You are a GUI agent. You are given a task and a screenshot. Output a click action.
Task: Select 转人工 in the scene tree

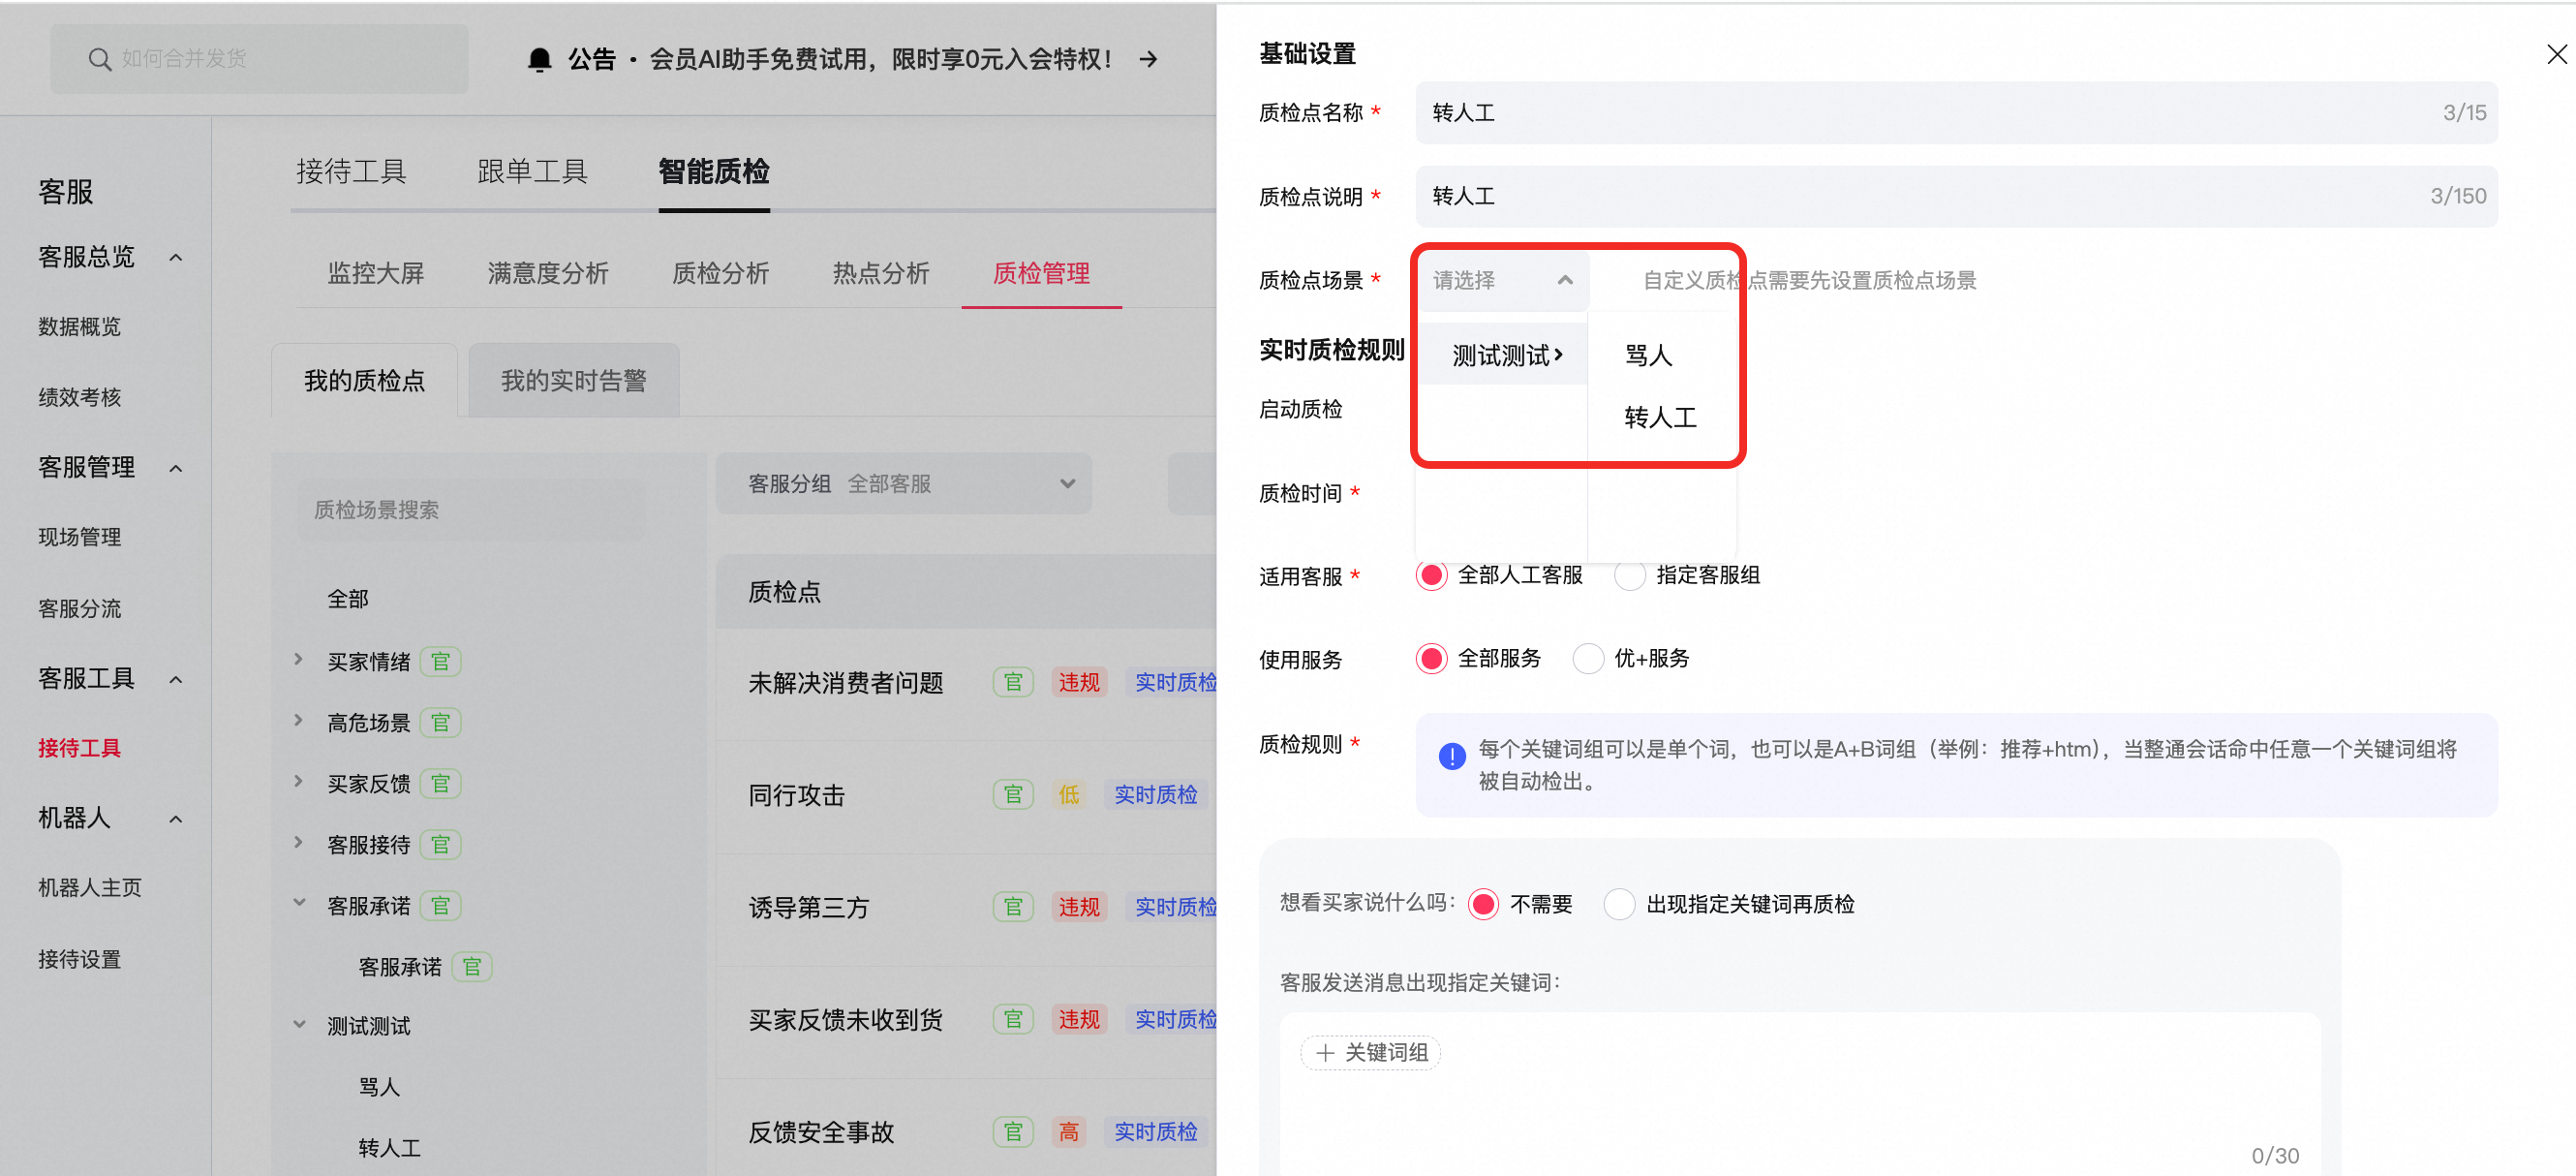[389, 1148]
